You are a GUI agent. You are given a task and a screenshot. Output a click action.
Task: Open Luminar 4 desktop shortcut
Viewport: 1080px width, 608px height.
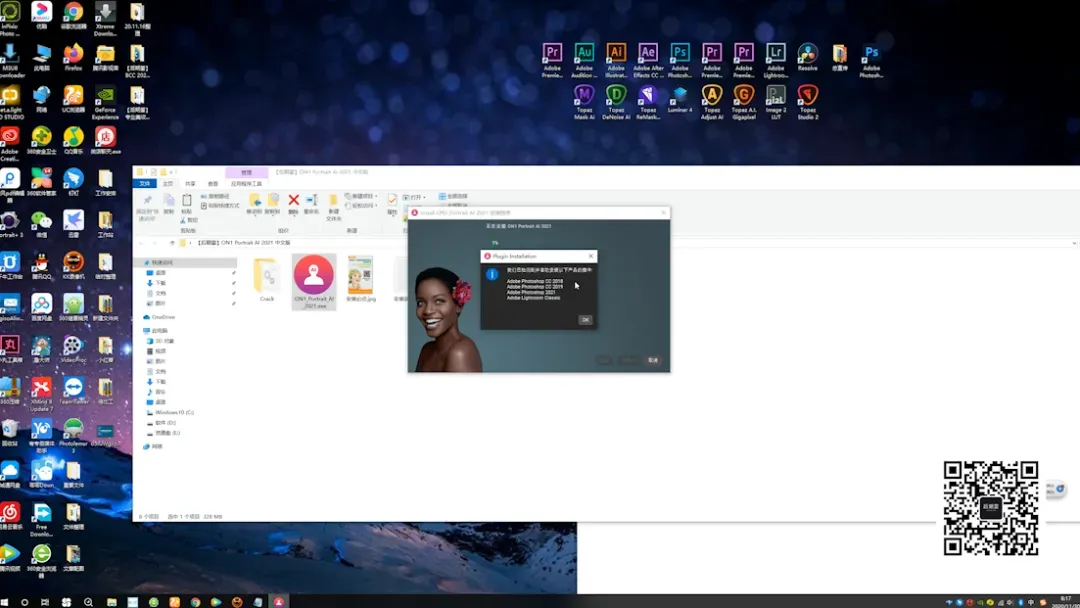680,100
